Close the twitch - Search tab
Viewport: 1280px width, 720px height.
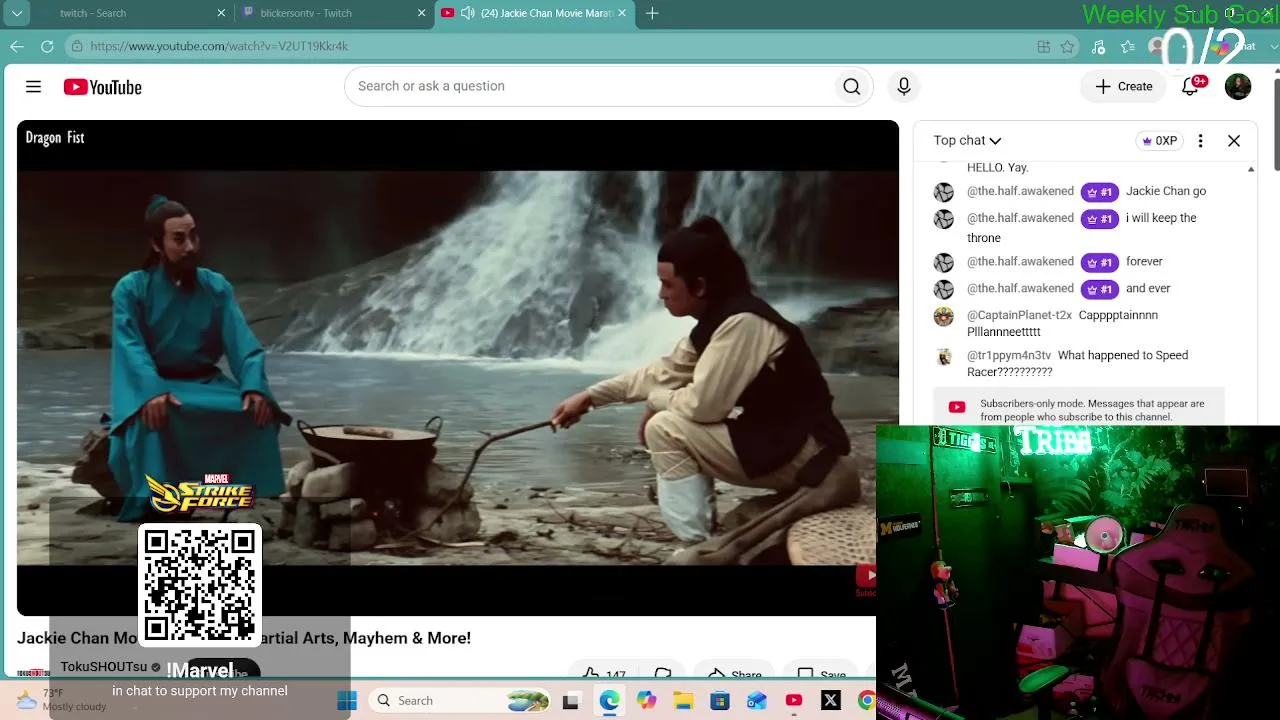coord(221,13)
